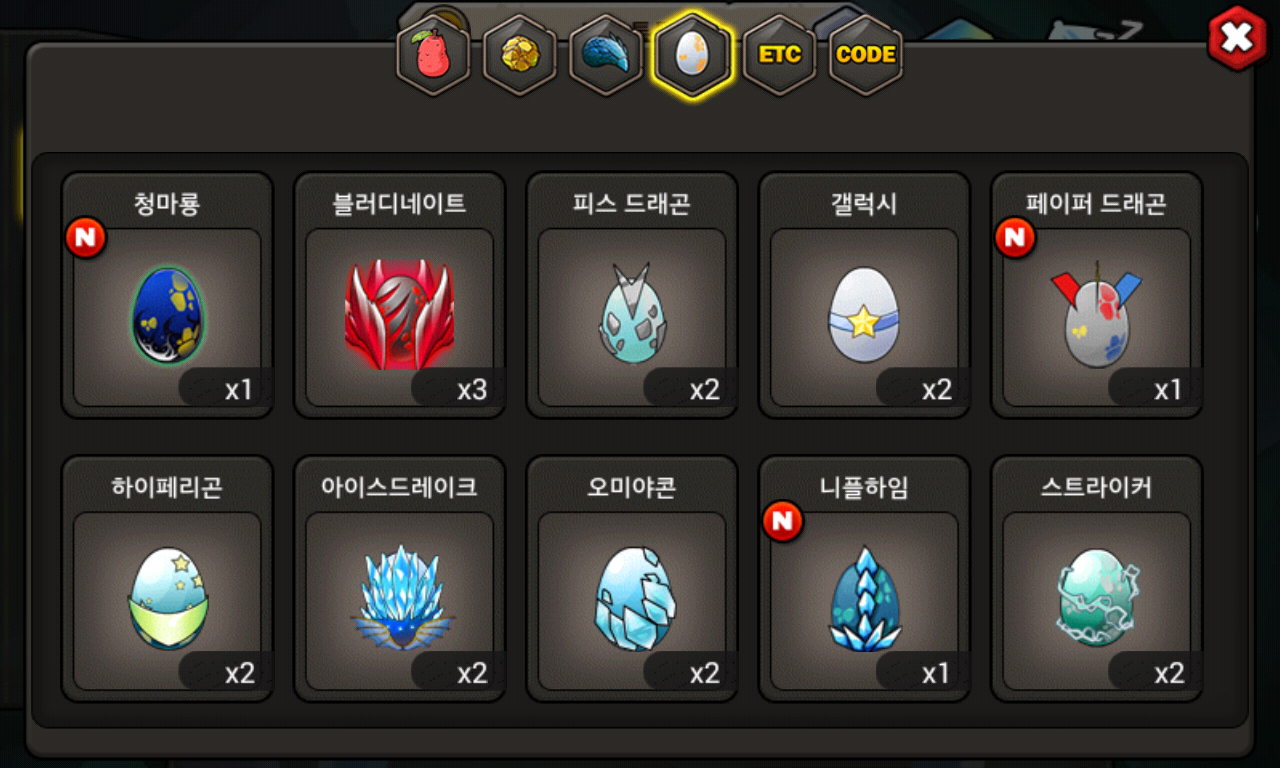Close the inventory with red X
Screen dimensions: 1280x768
coord(1237,39)
